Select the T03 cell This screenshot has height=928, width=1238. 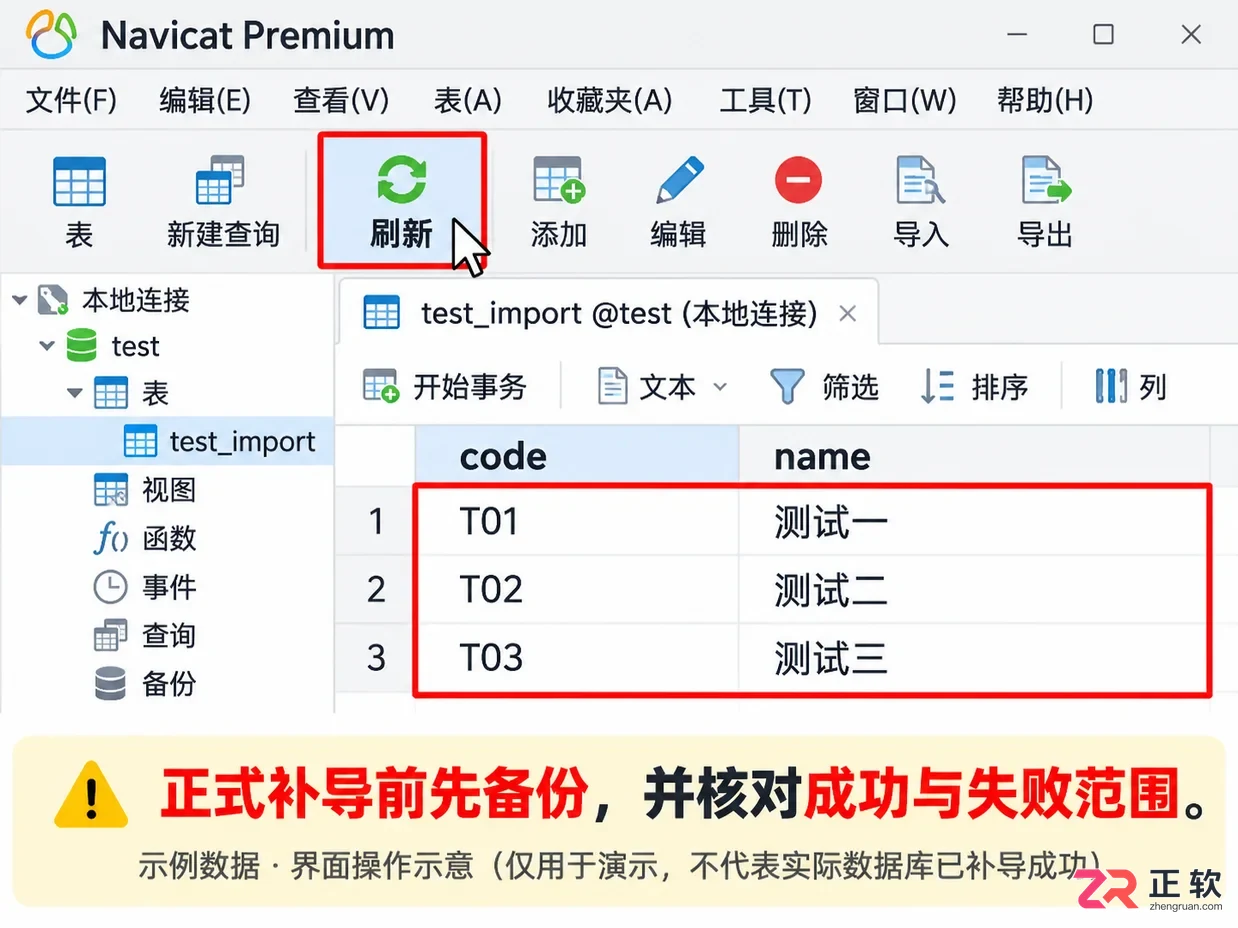577,657
